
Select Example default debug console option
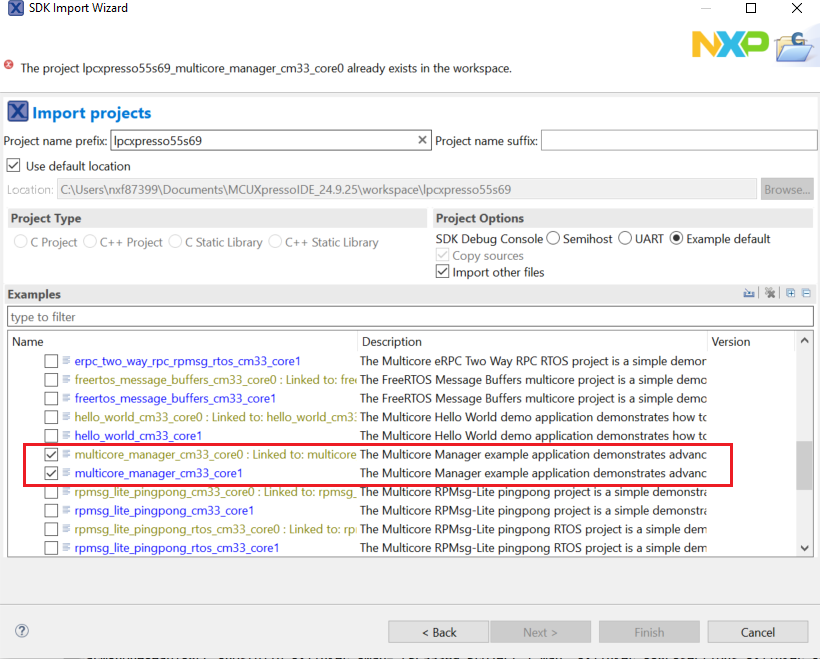pyautogui.click(x=676, y=238)
